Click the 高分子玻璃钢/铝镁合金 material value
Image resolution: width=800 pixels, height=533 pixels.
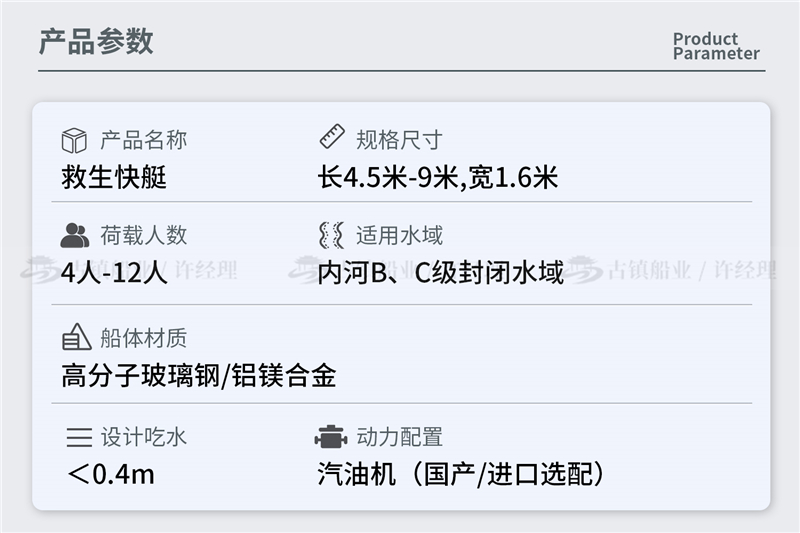click(x=199, y=376)
